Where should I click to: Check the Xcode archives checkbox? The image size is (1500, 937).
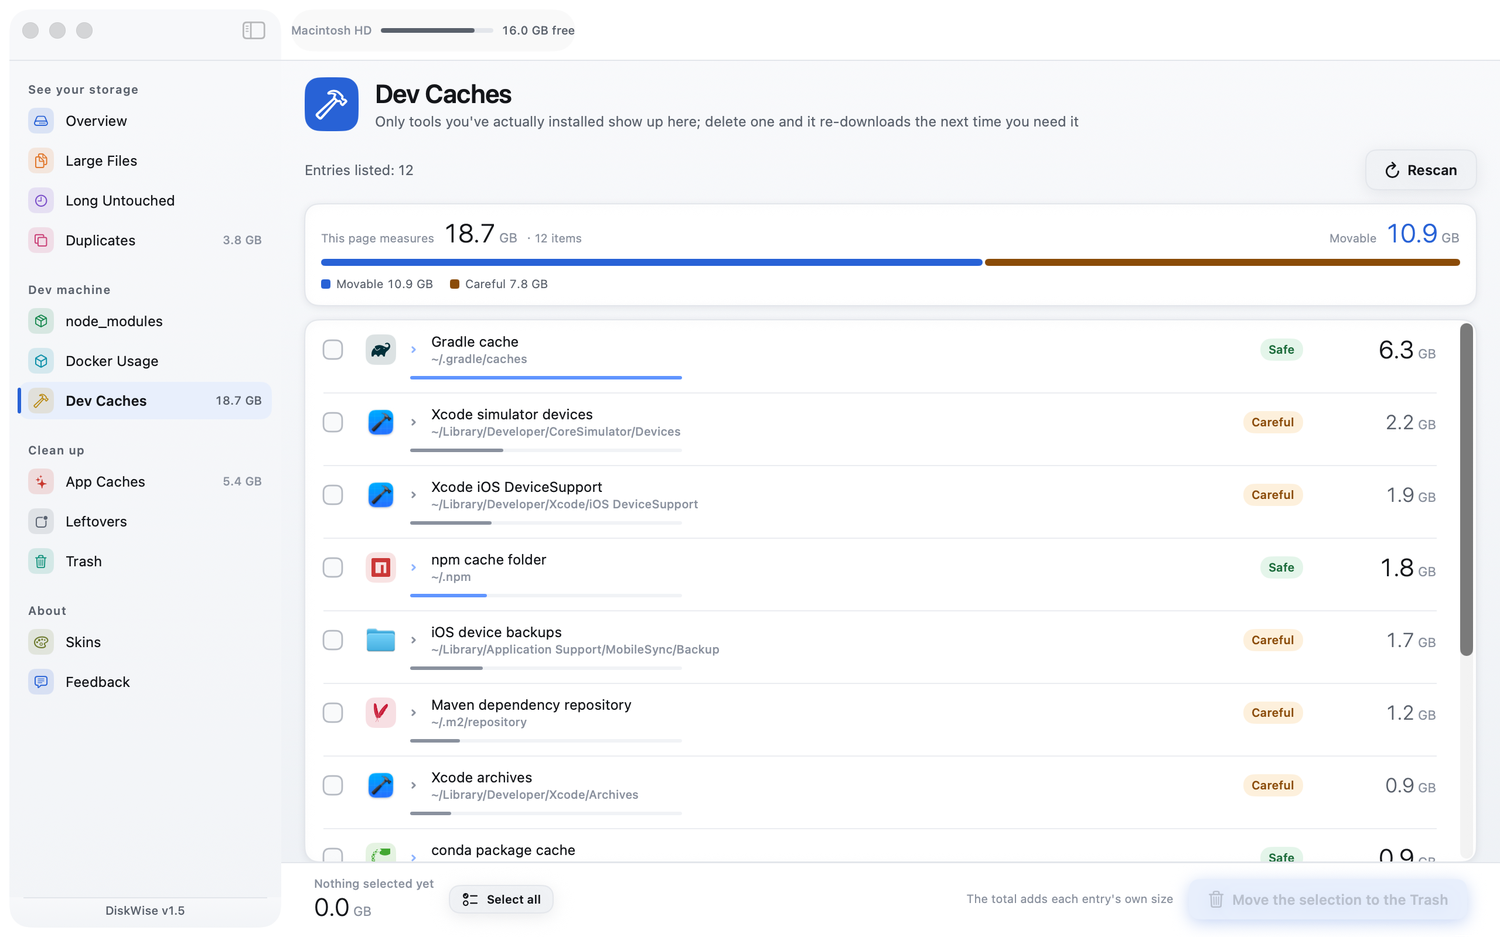pos(333,786)
